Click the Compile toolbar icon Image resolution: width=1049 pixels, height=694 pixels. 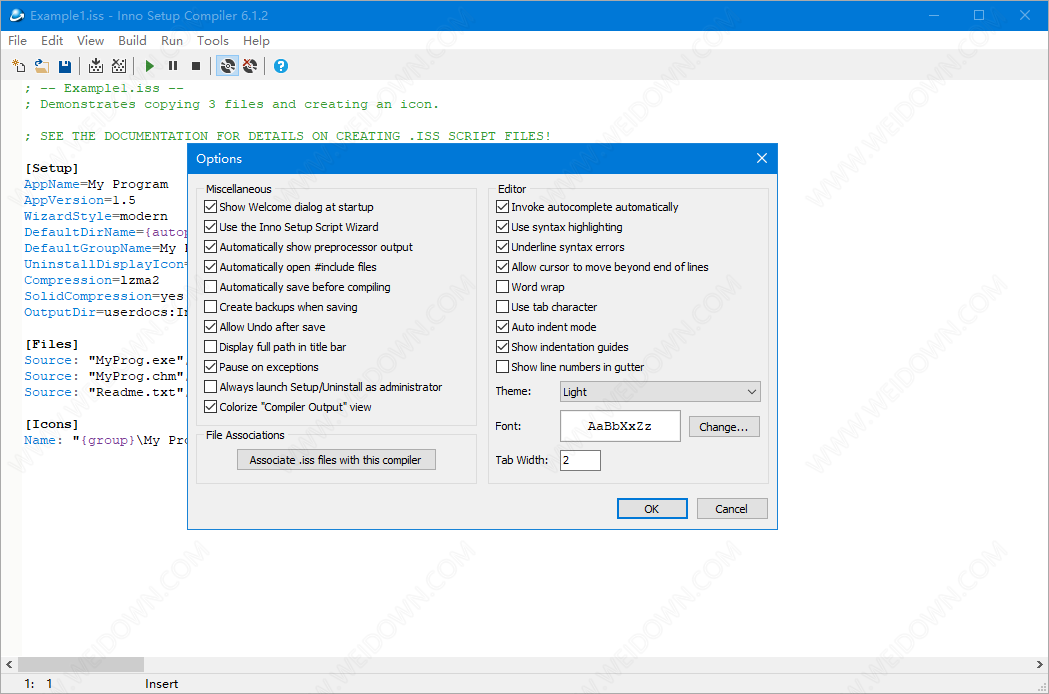click(x=96, y=66)
